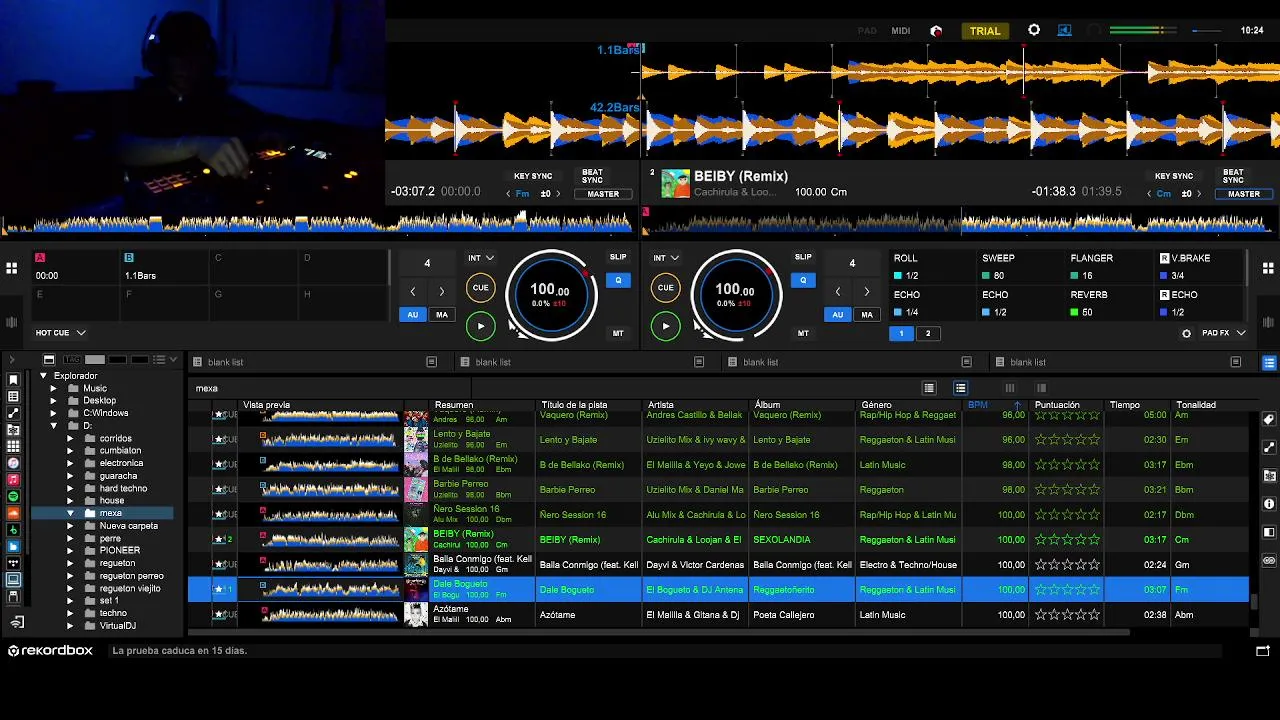Click the blue video panel icon in top bar
Viewport: 1280px width, 720px height.
[x=1064, y=31]
